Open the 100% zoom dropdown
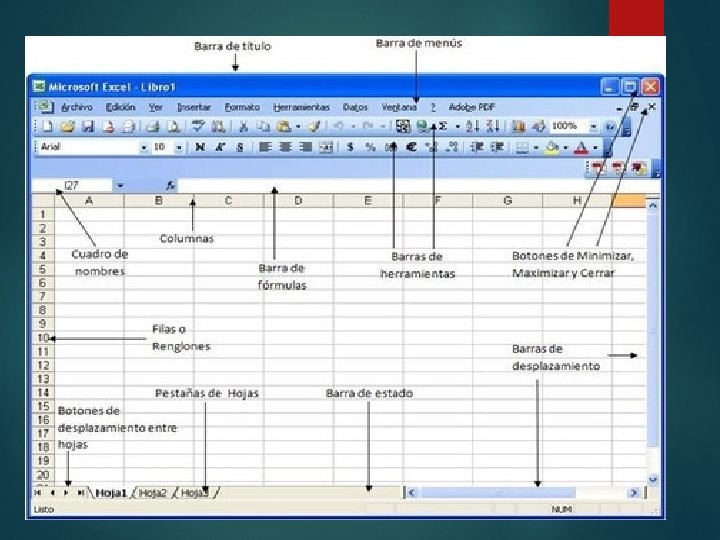This screenshot has height=540, width=720. pos(593,126)
